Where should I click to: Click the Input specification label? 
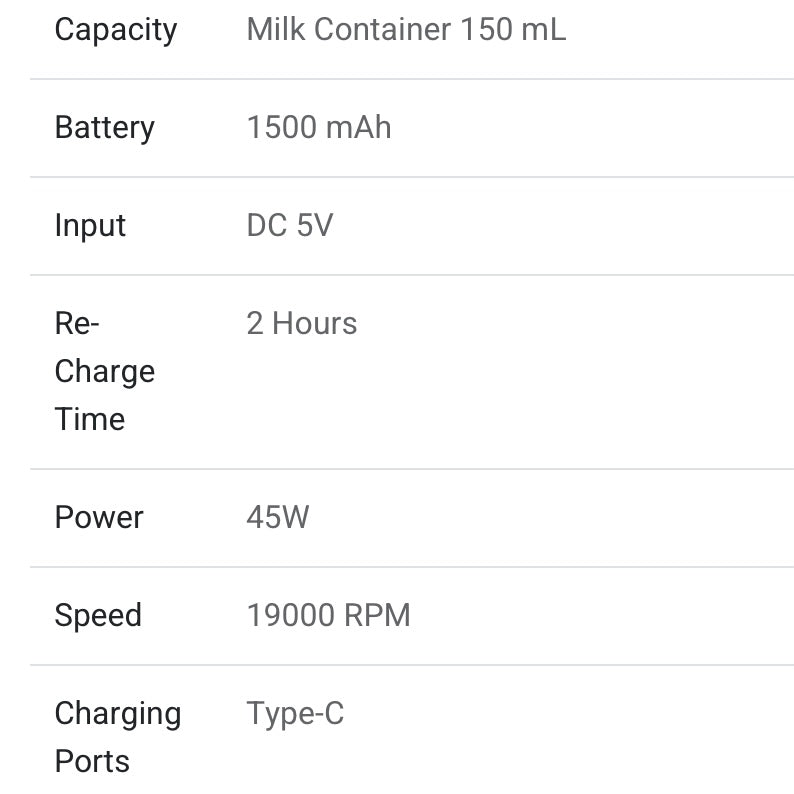click(x=90, y=226)
